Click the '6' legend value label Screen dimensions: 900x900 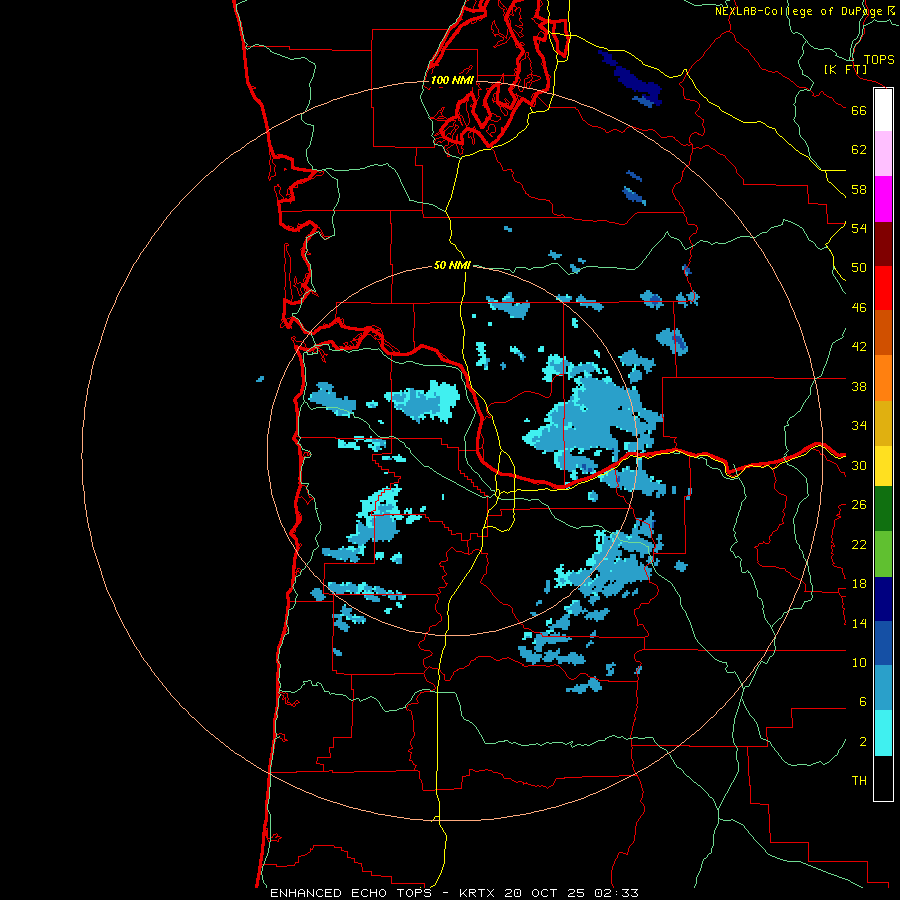tap(862, 702)
